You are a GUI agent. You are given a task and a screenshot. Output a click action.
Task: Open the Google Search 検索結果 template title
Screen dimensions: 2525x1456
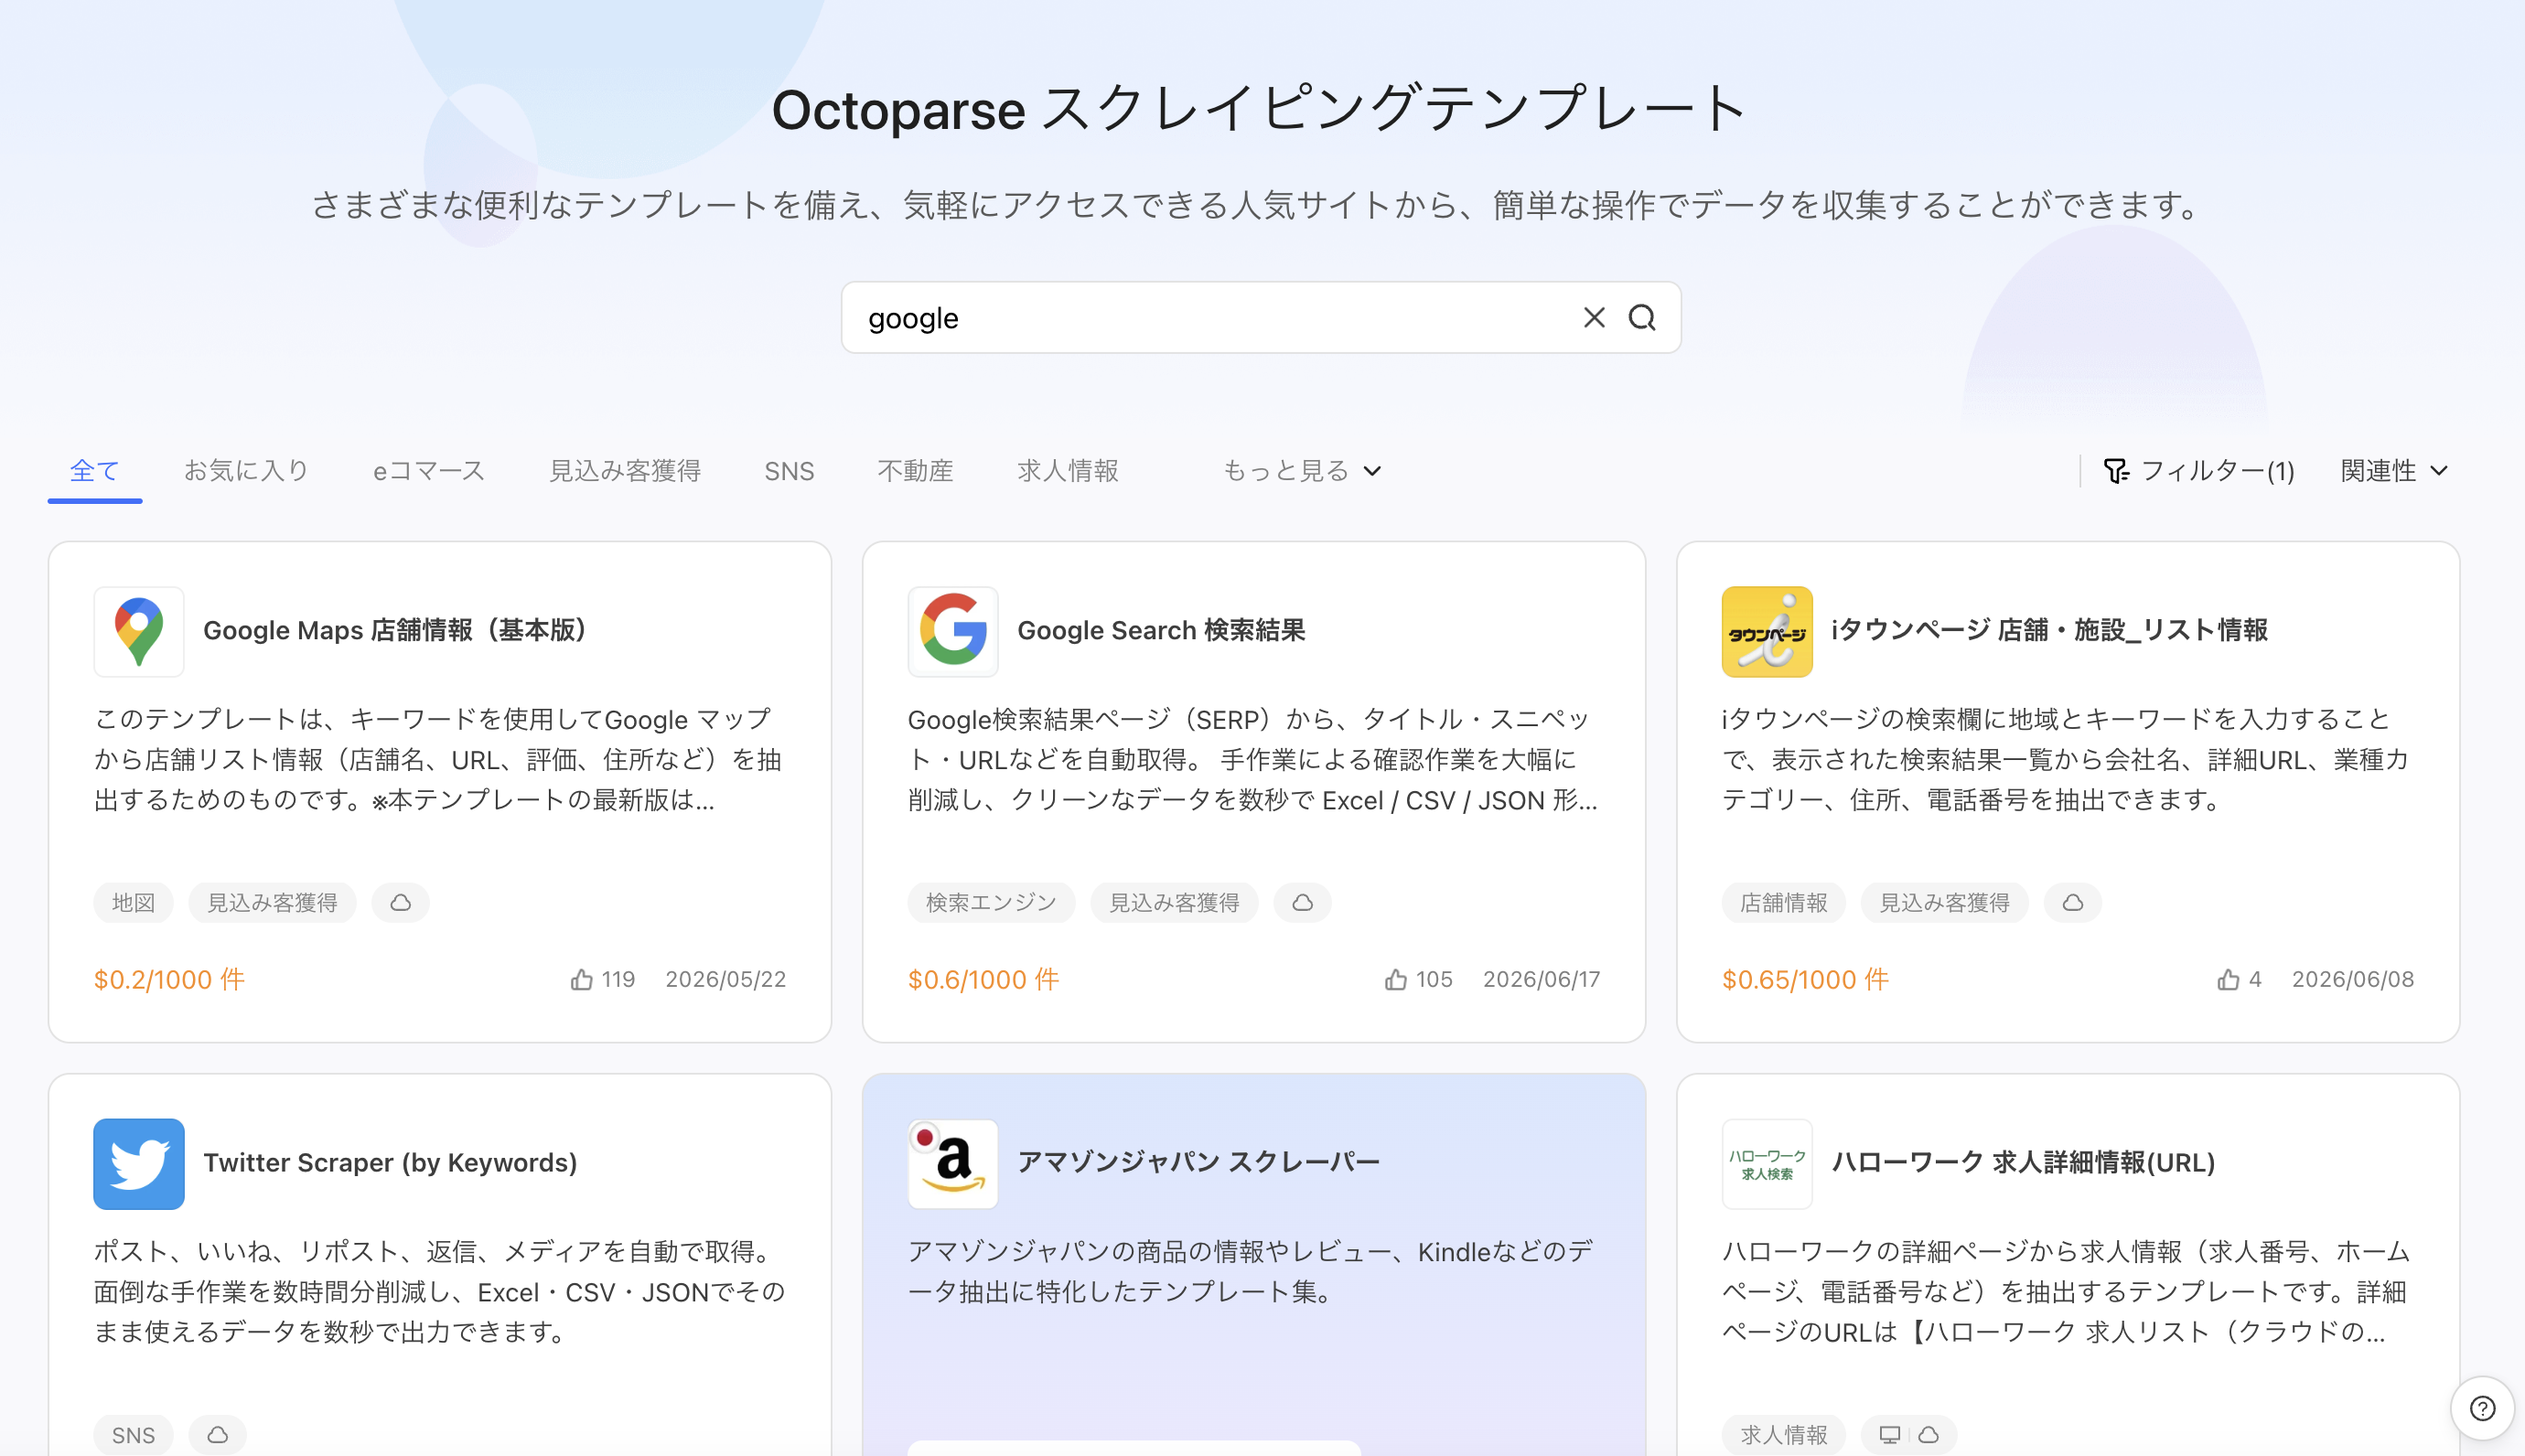(x=1161, y=630)
